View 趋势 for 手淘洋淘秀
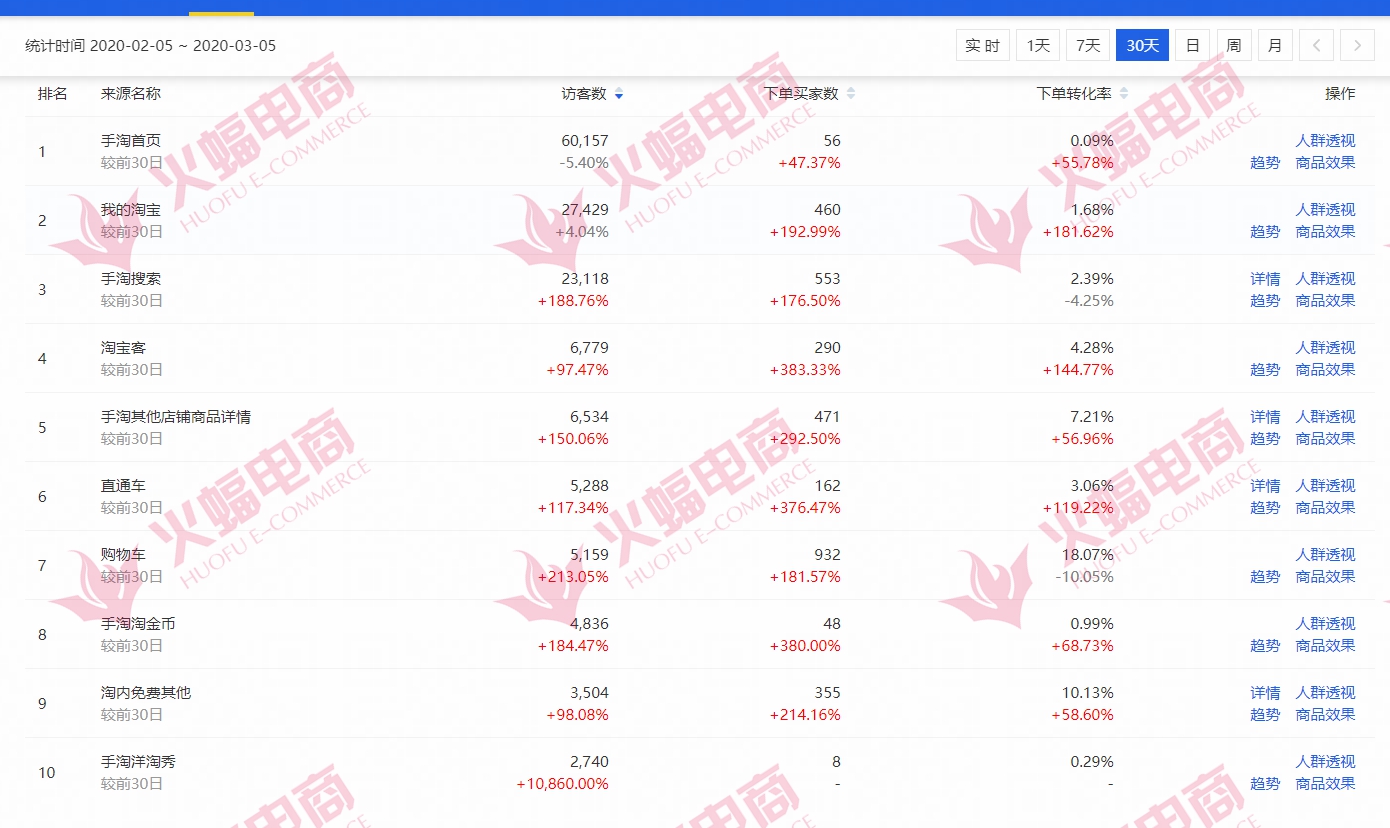 click(x=1265, y=784)
